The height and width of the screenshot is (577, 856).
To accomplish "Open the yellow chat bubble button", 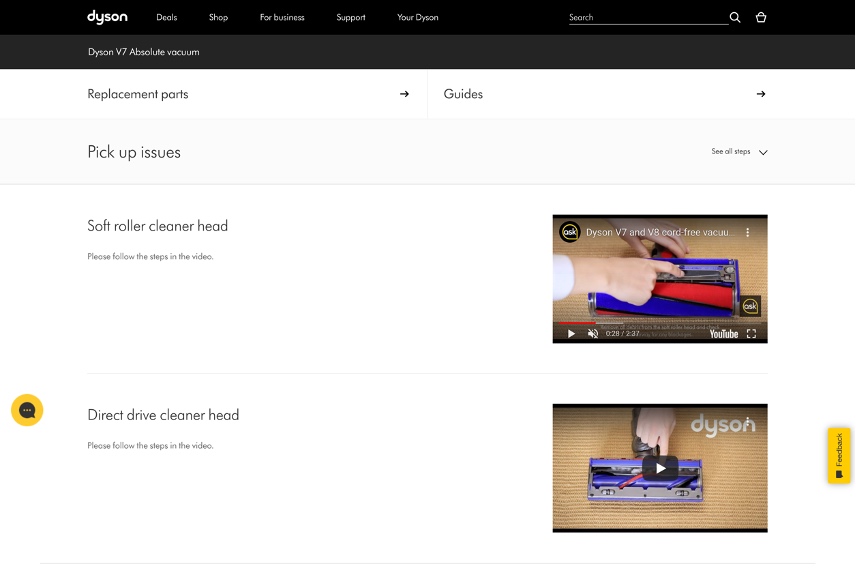I will pyautogui.click(x=27, y=410).
